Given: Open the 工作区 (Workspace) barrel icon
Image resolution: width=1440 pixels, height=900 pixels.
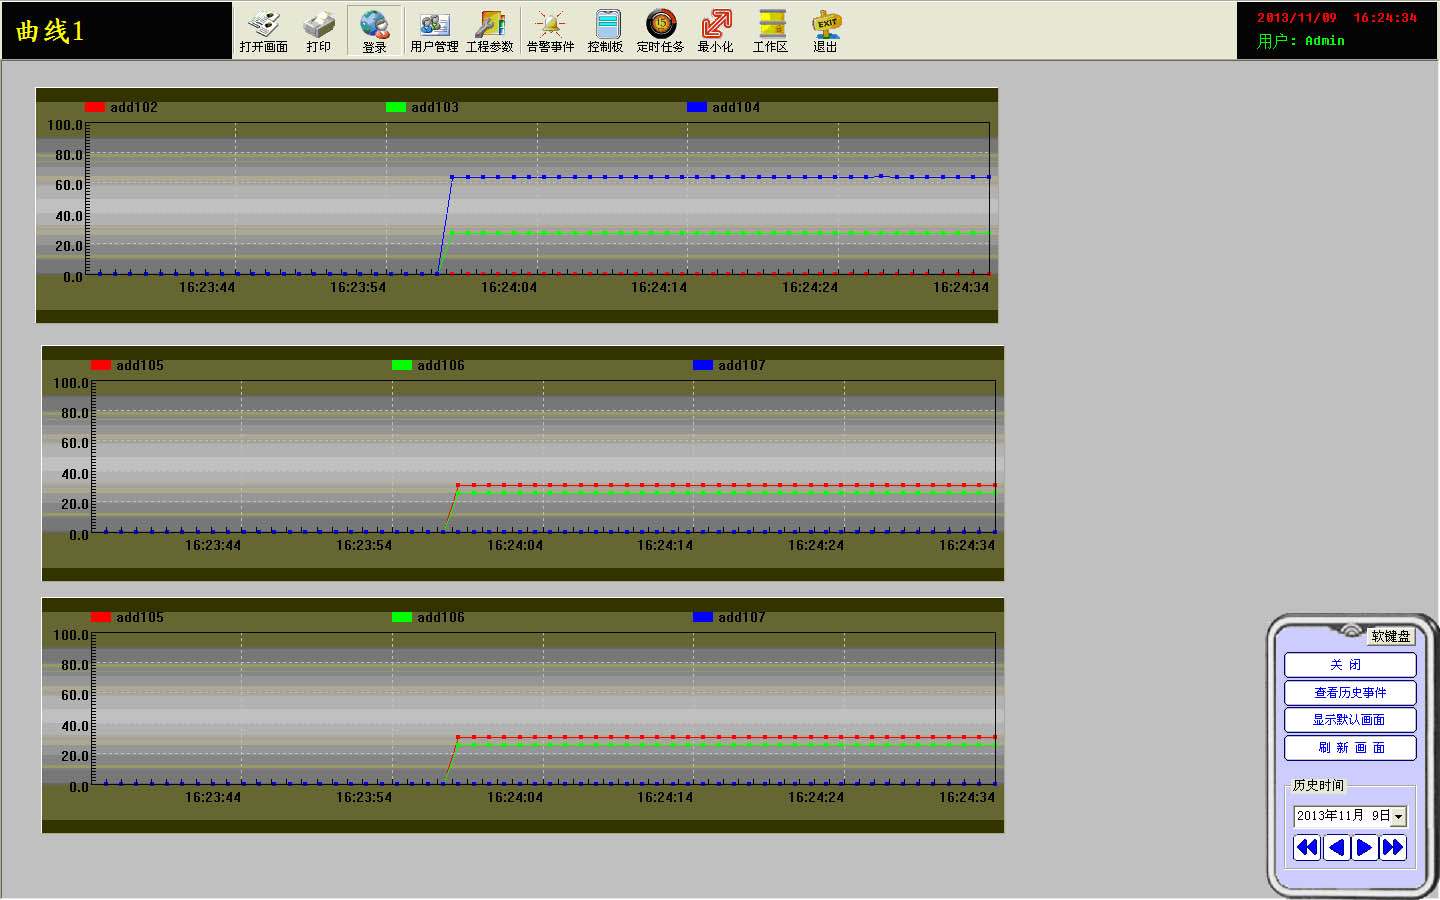Looking at the screenshot, I should tap(770, 30).
